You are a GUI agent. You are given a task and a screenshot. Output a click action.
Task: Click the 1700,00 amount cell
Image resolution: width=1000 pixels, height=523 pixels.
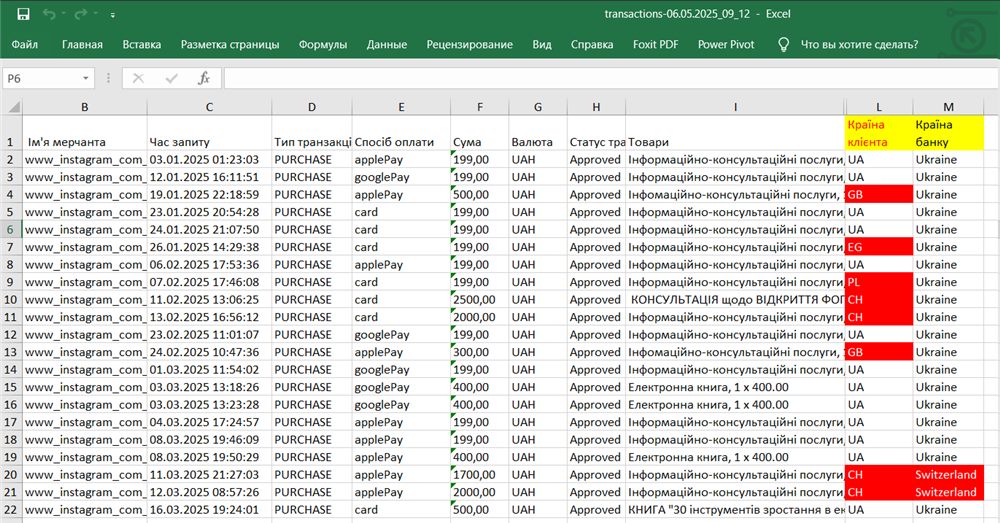[x=480, y=475]
